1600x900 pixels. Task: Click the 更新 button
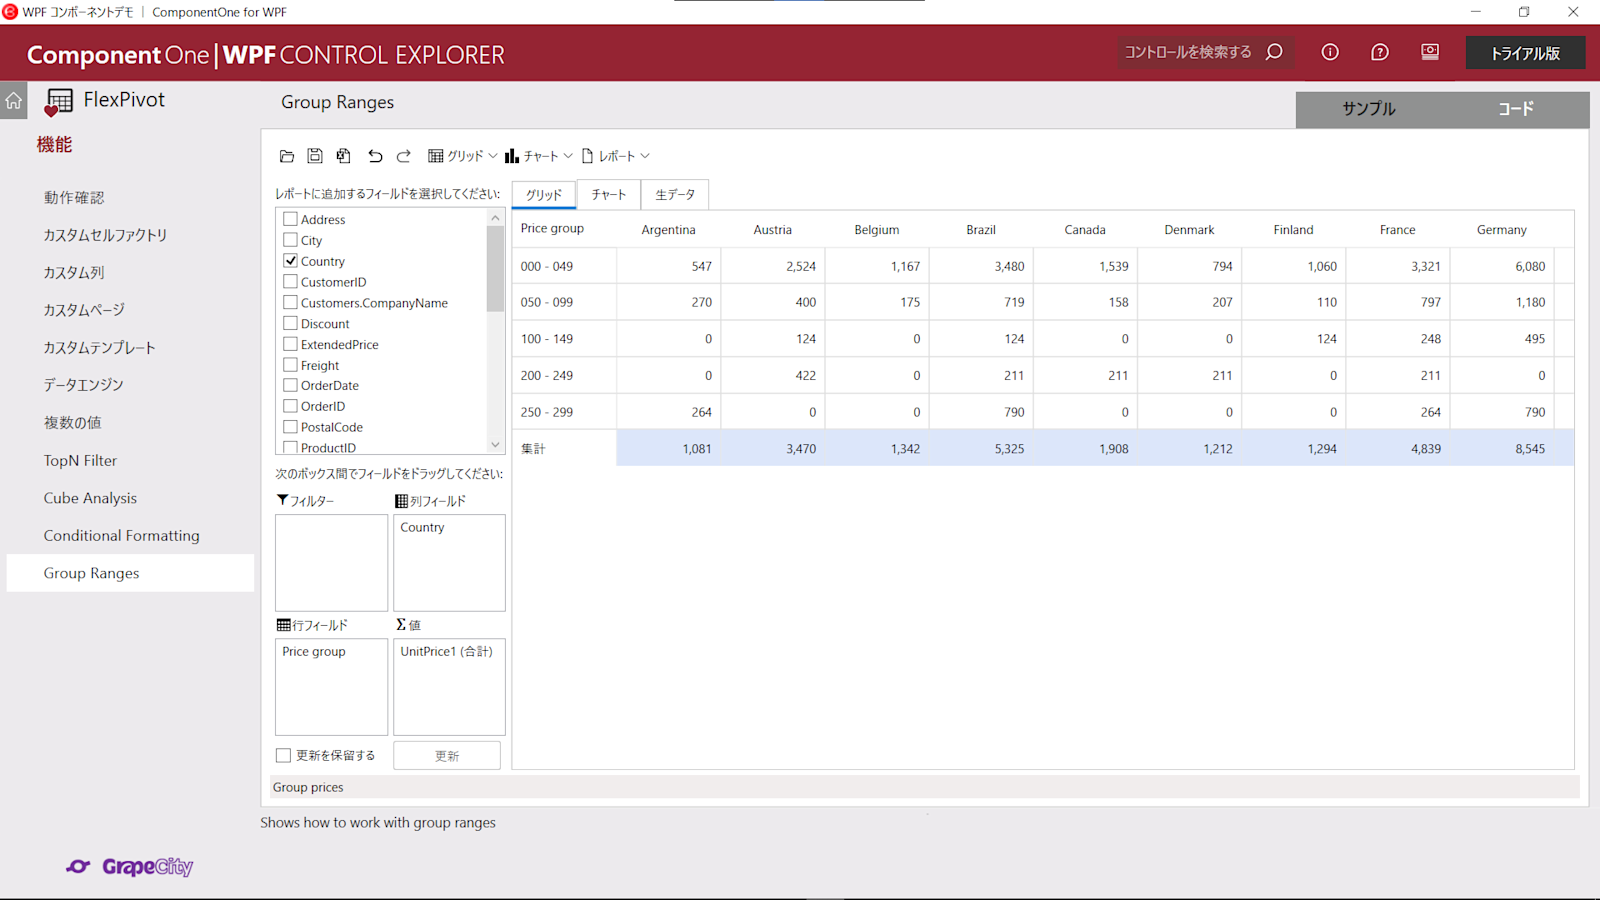447,756
